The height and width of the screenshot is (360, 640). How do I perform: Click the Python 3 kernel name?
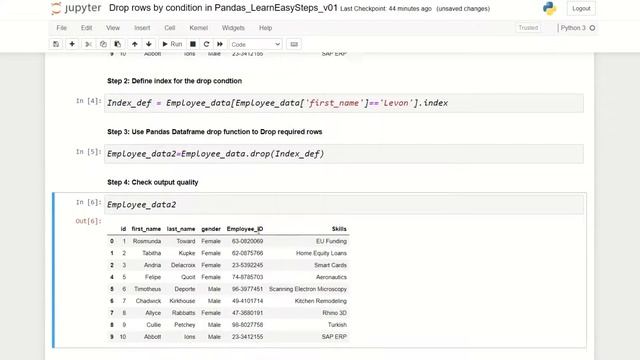(x=573, y=28)
